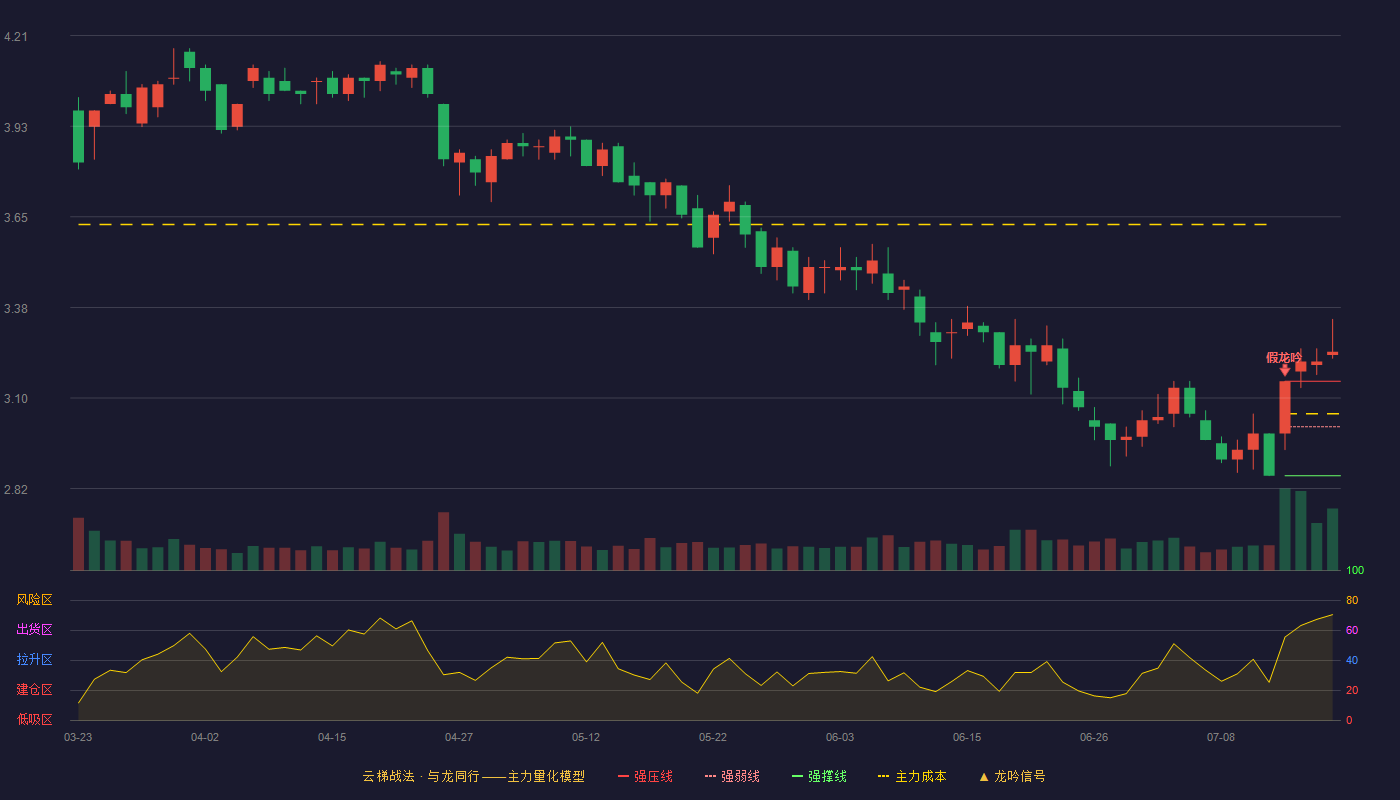
Task: Click the 云梯战法 chart title text
Action: (388, 776)
